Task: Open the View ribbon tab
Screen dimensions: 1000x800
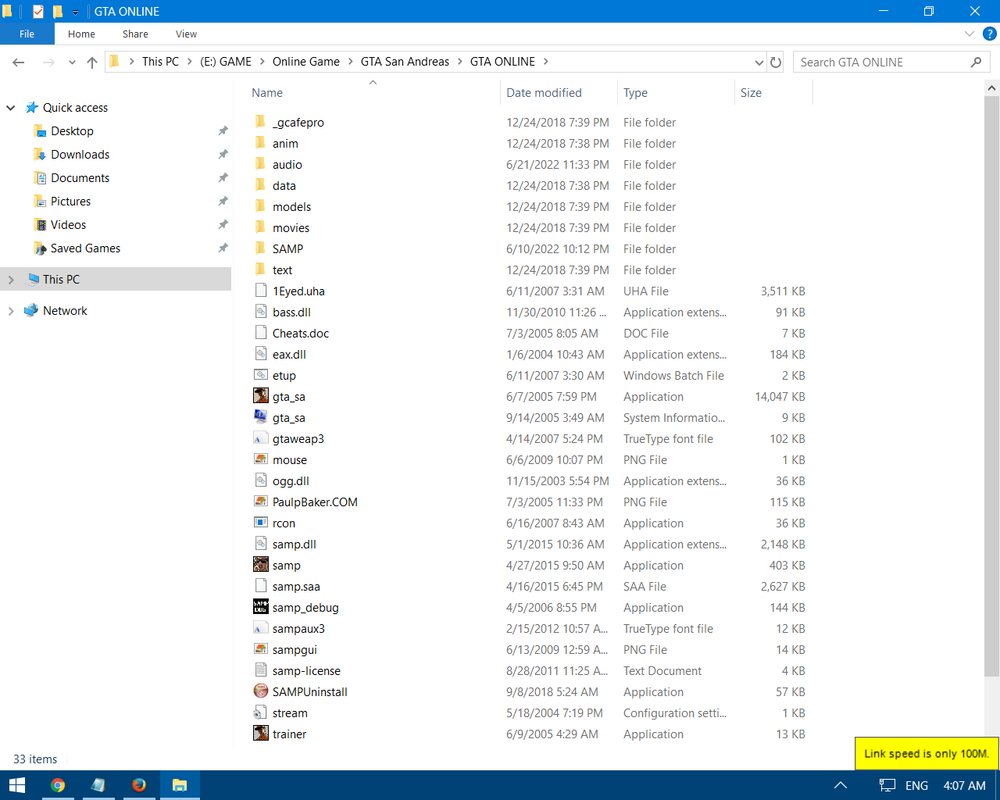Action: tap(186, 34)
